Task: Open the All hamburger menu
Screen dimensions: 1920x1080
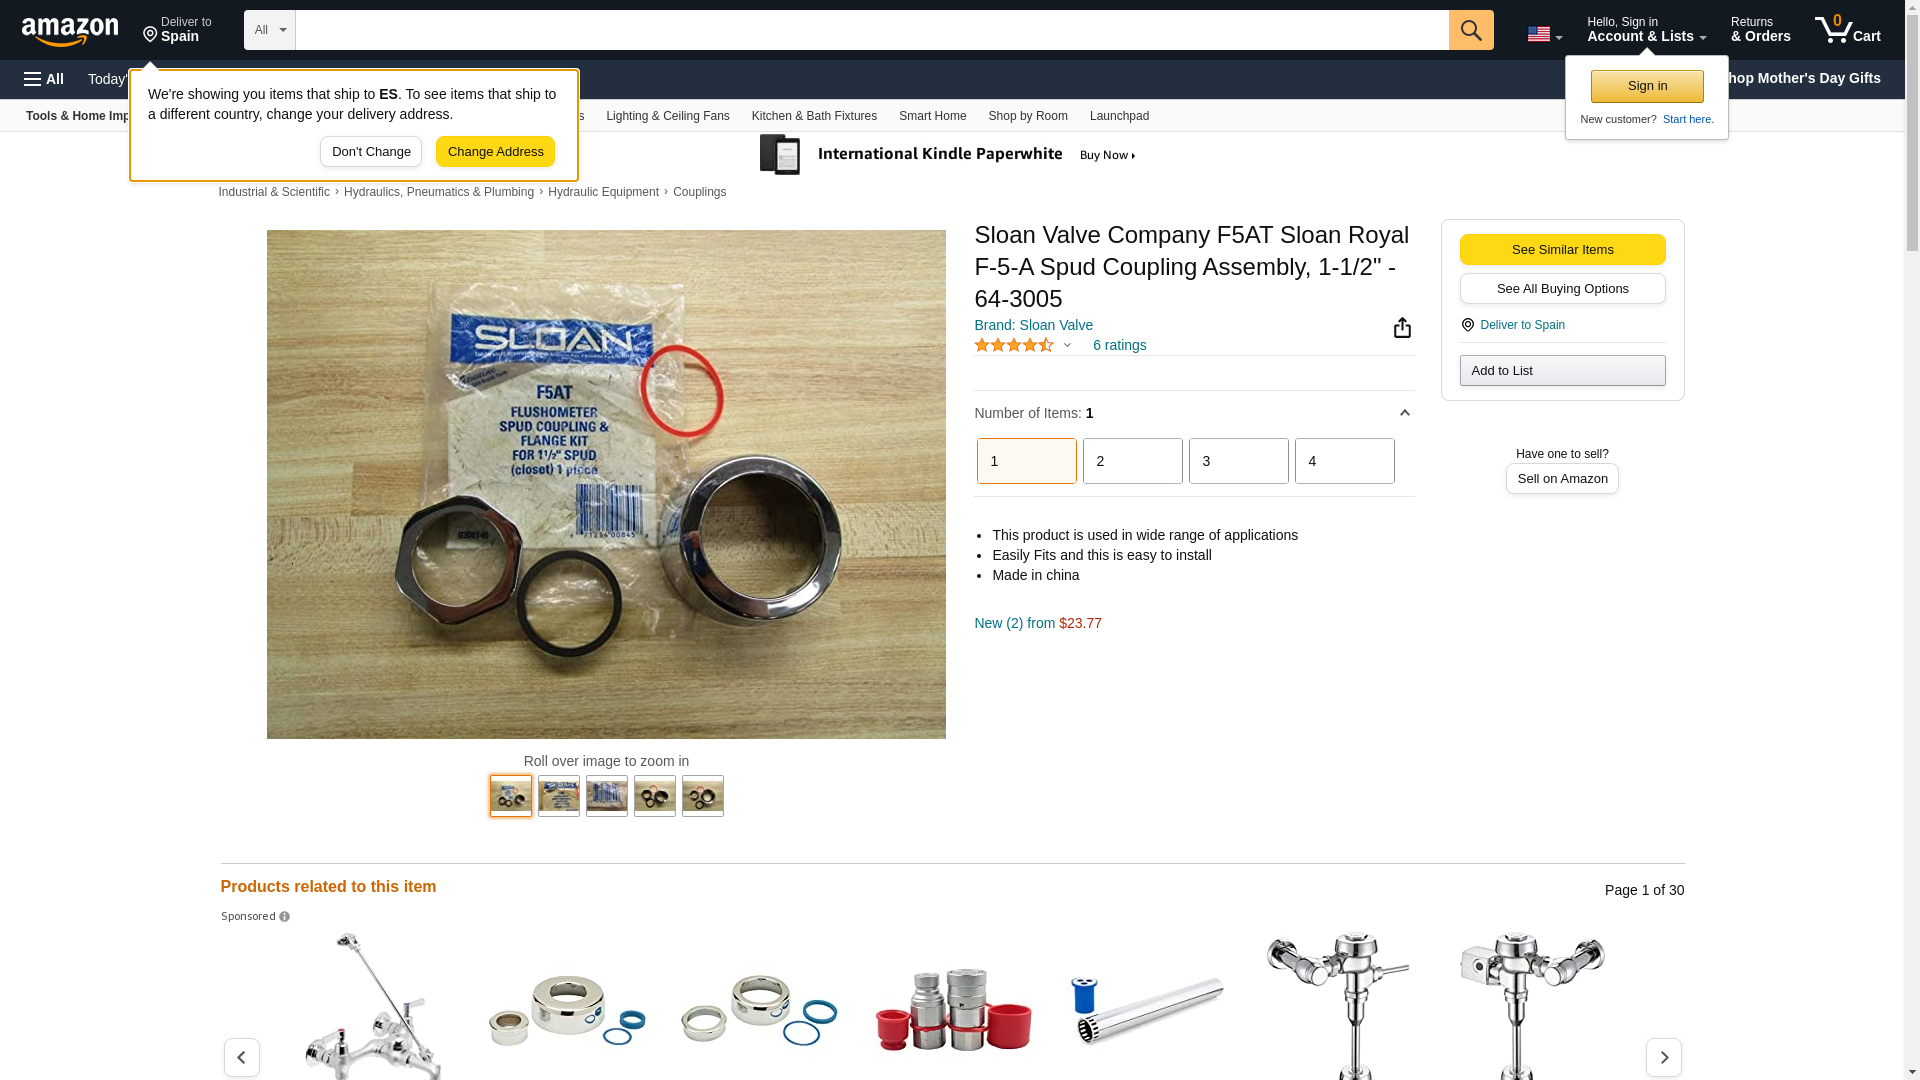Action: pyautogui.click(x=44, y=79)
